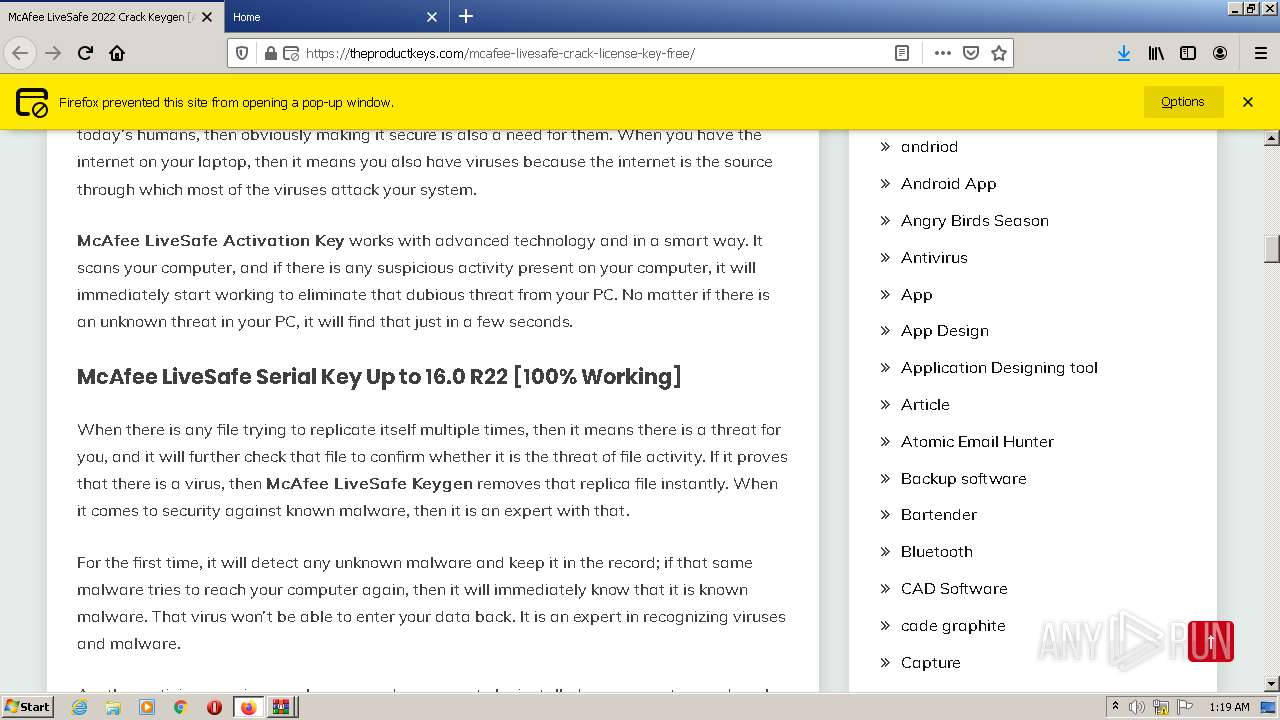This screenshot has width=1280, height=720.
Task: Show sidebars panel
Action: pyautogui.click(x=1188, y=53)
